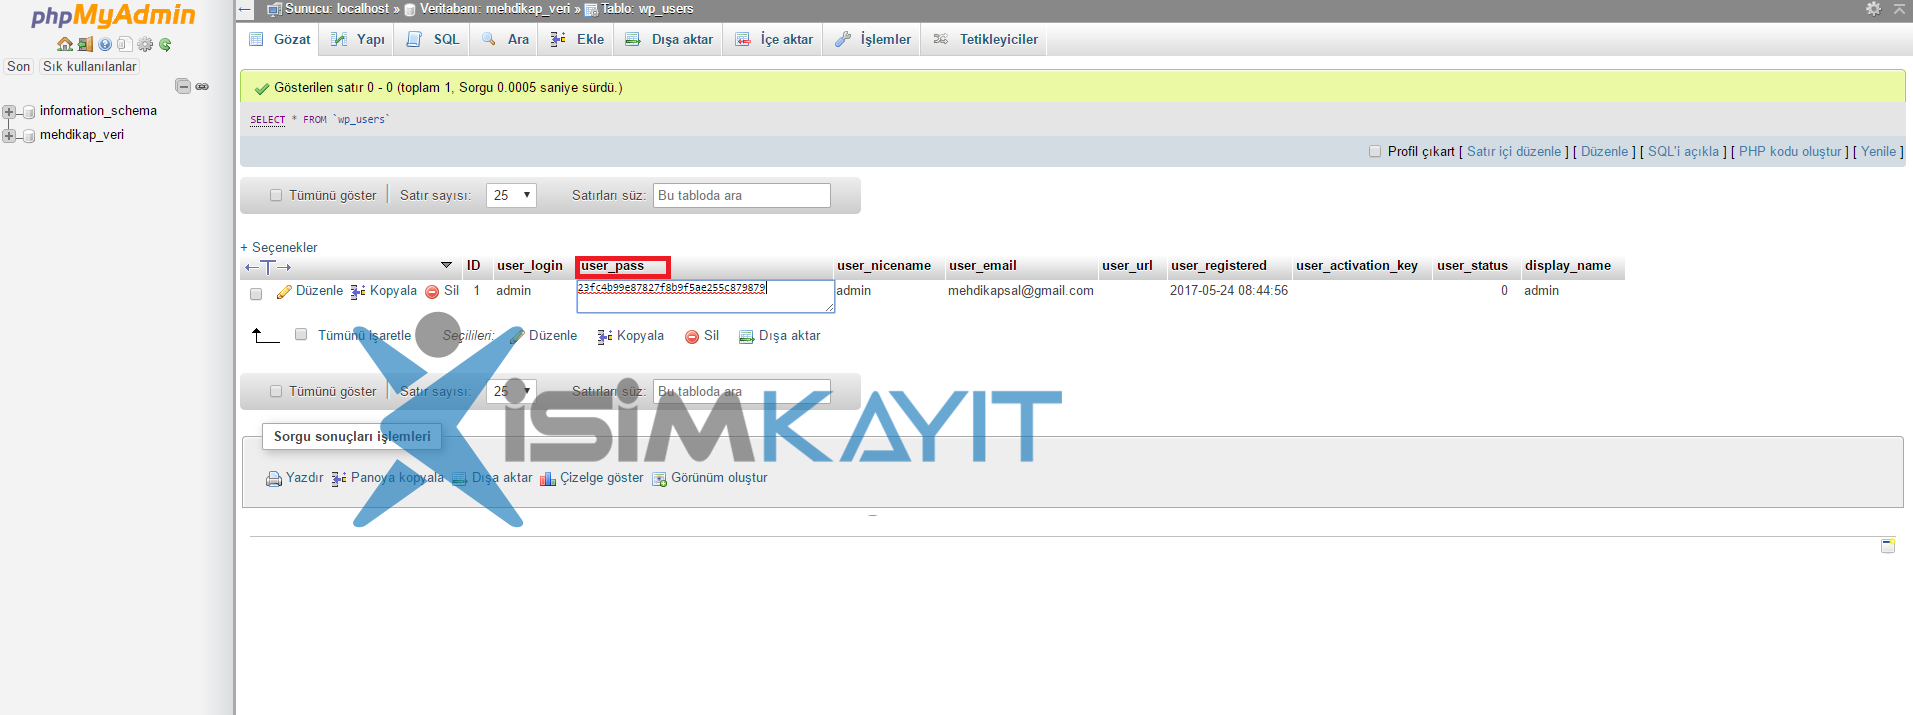Click the server icon in breadcrumb
Image resolution: width=1913 pixels, height=715 pixels.
pos(274,10)
